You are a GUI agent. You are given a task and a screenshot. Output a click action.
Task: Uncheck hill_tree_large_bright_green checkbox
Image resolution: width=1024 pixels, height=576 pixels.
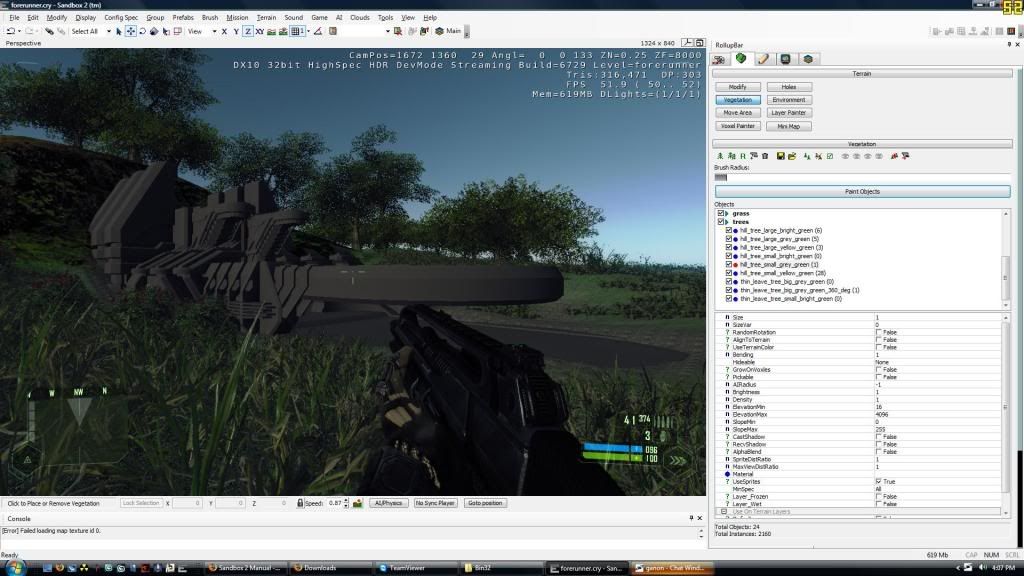click(729, 231)
